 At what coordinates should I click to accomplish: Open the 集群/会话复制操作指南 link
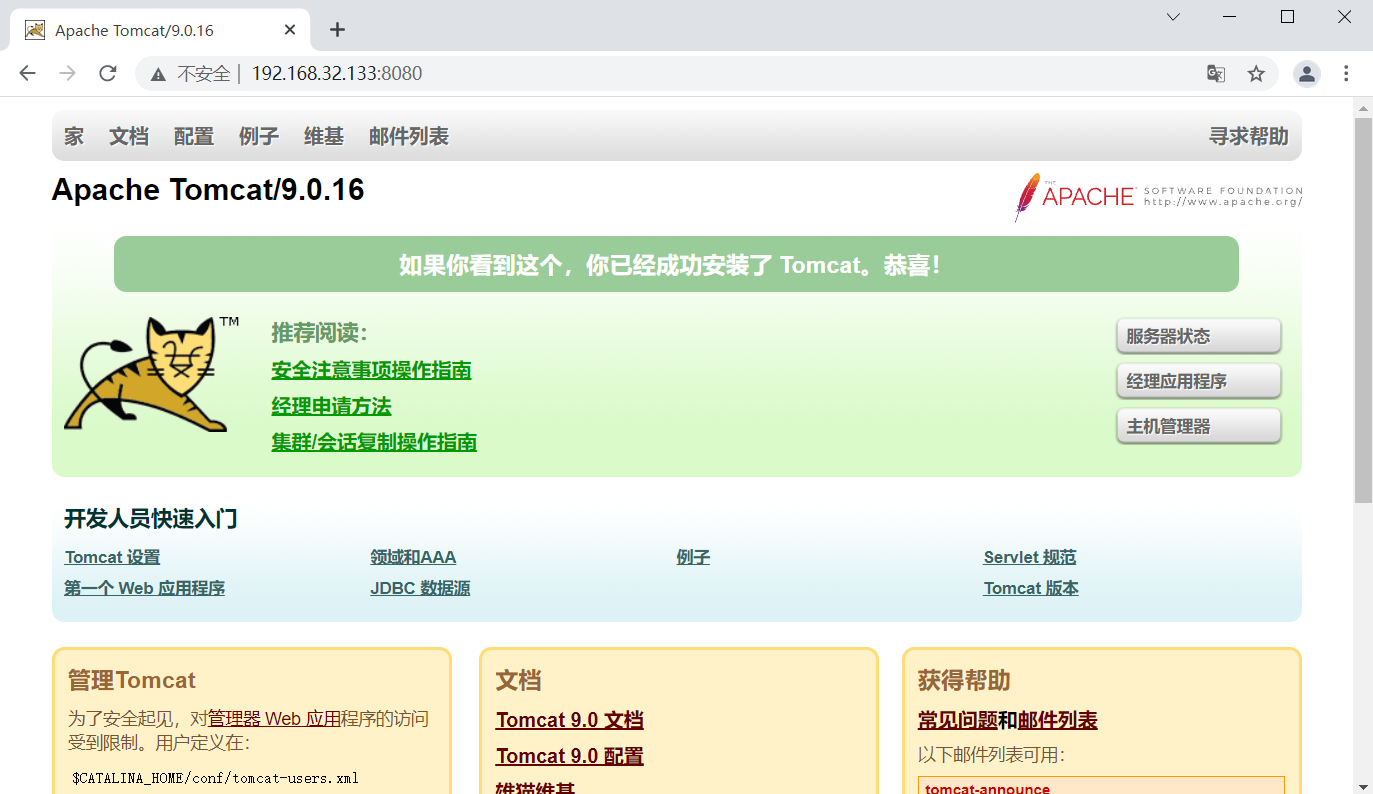point(374,441)
